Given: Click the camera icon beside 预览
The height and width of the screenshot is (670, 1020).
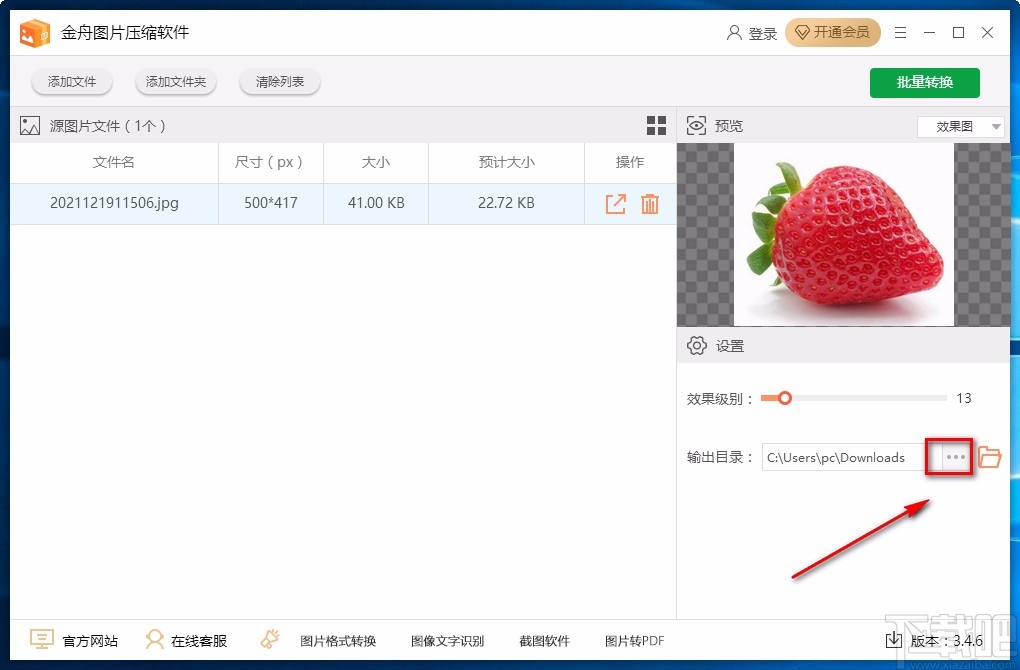Looking at the screenshot, I should point(696,125).
